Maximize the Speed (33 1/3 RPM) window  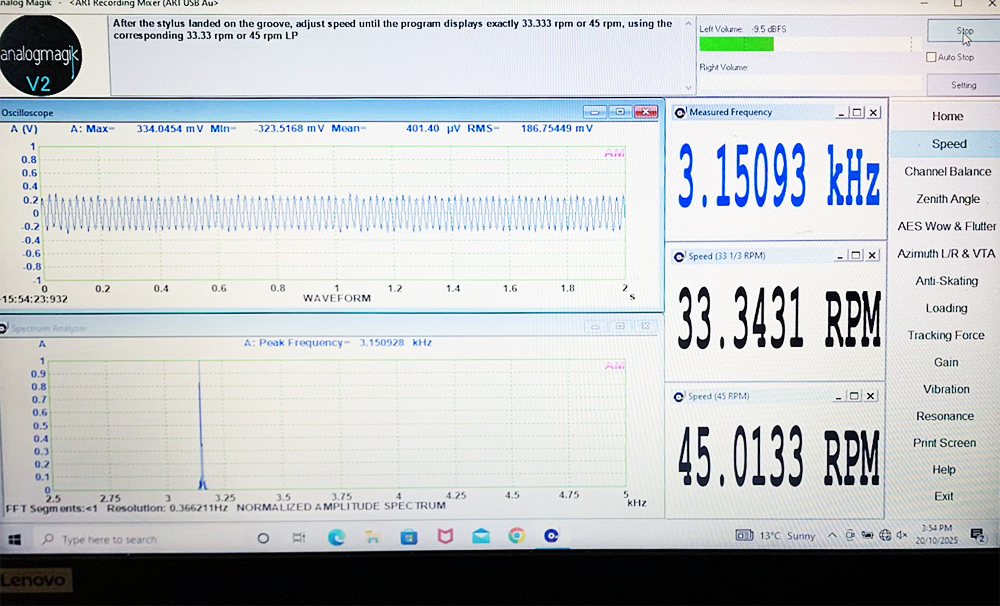point(857,256)
